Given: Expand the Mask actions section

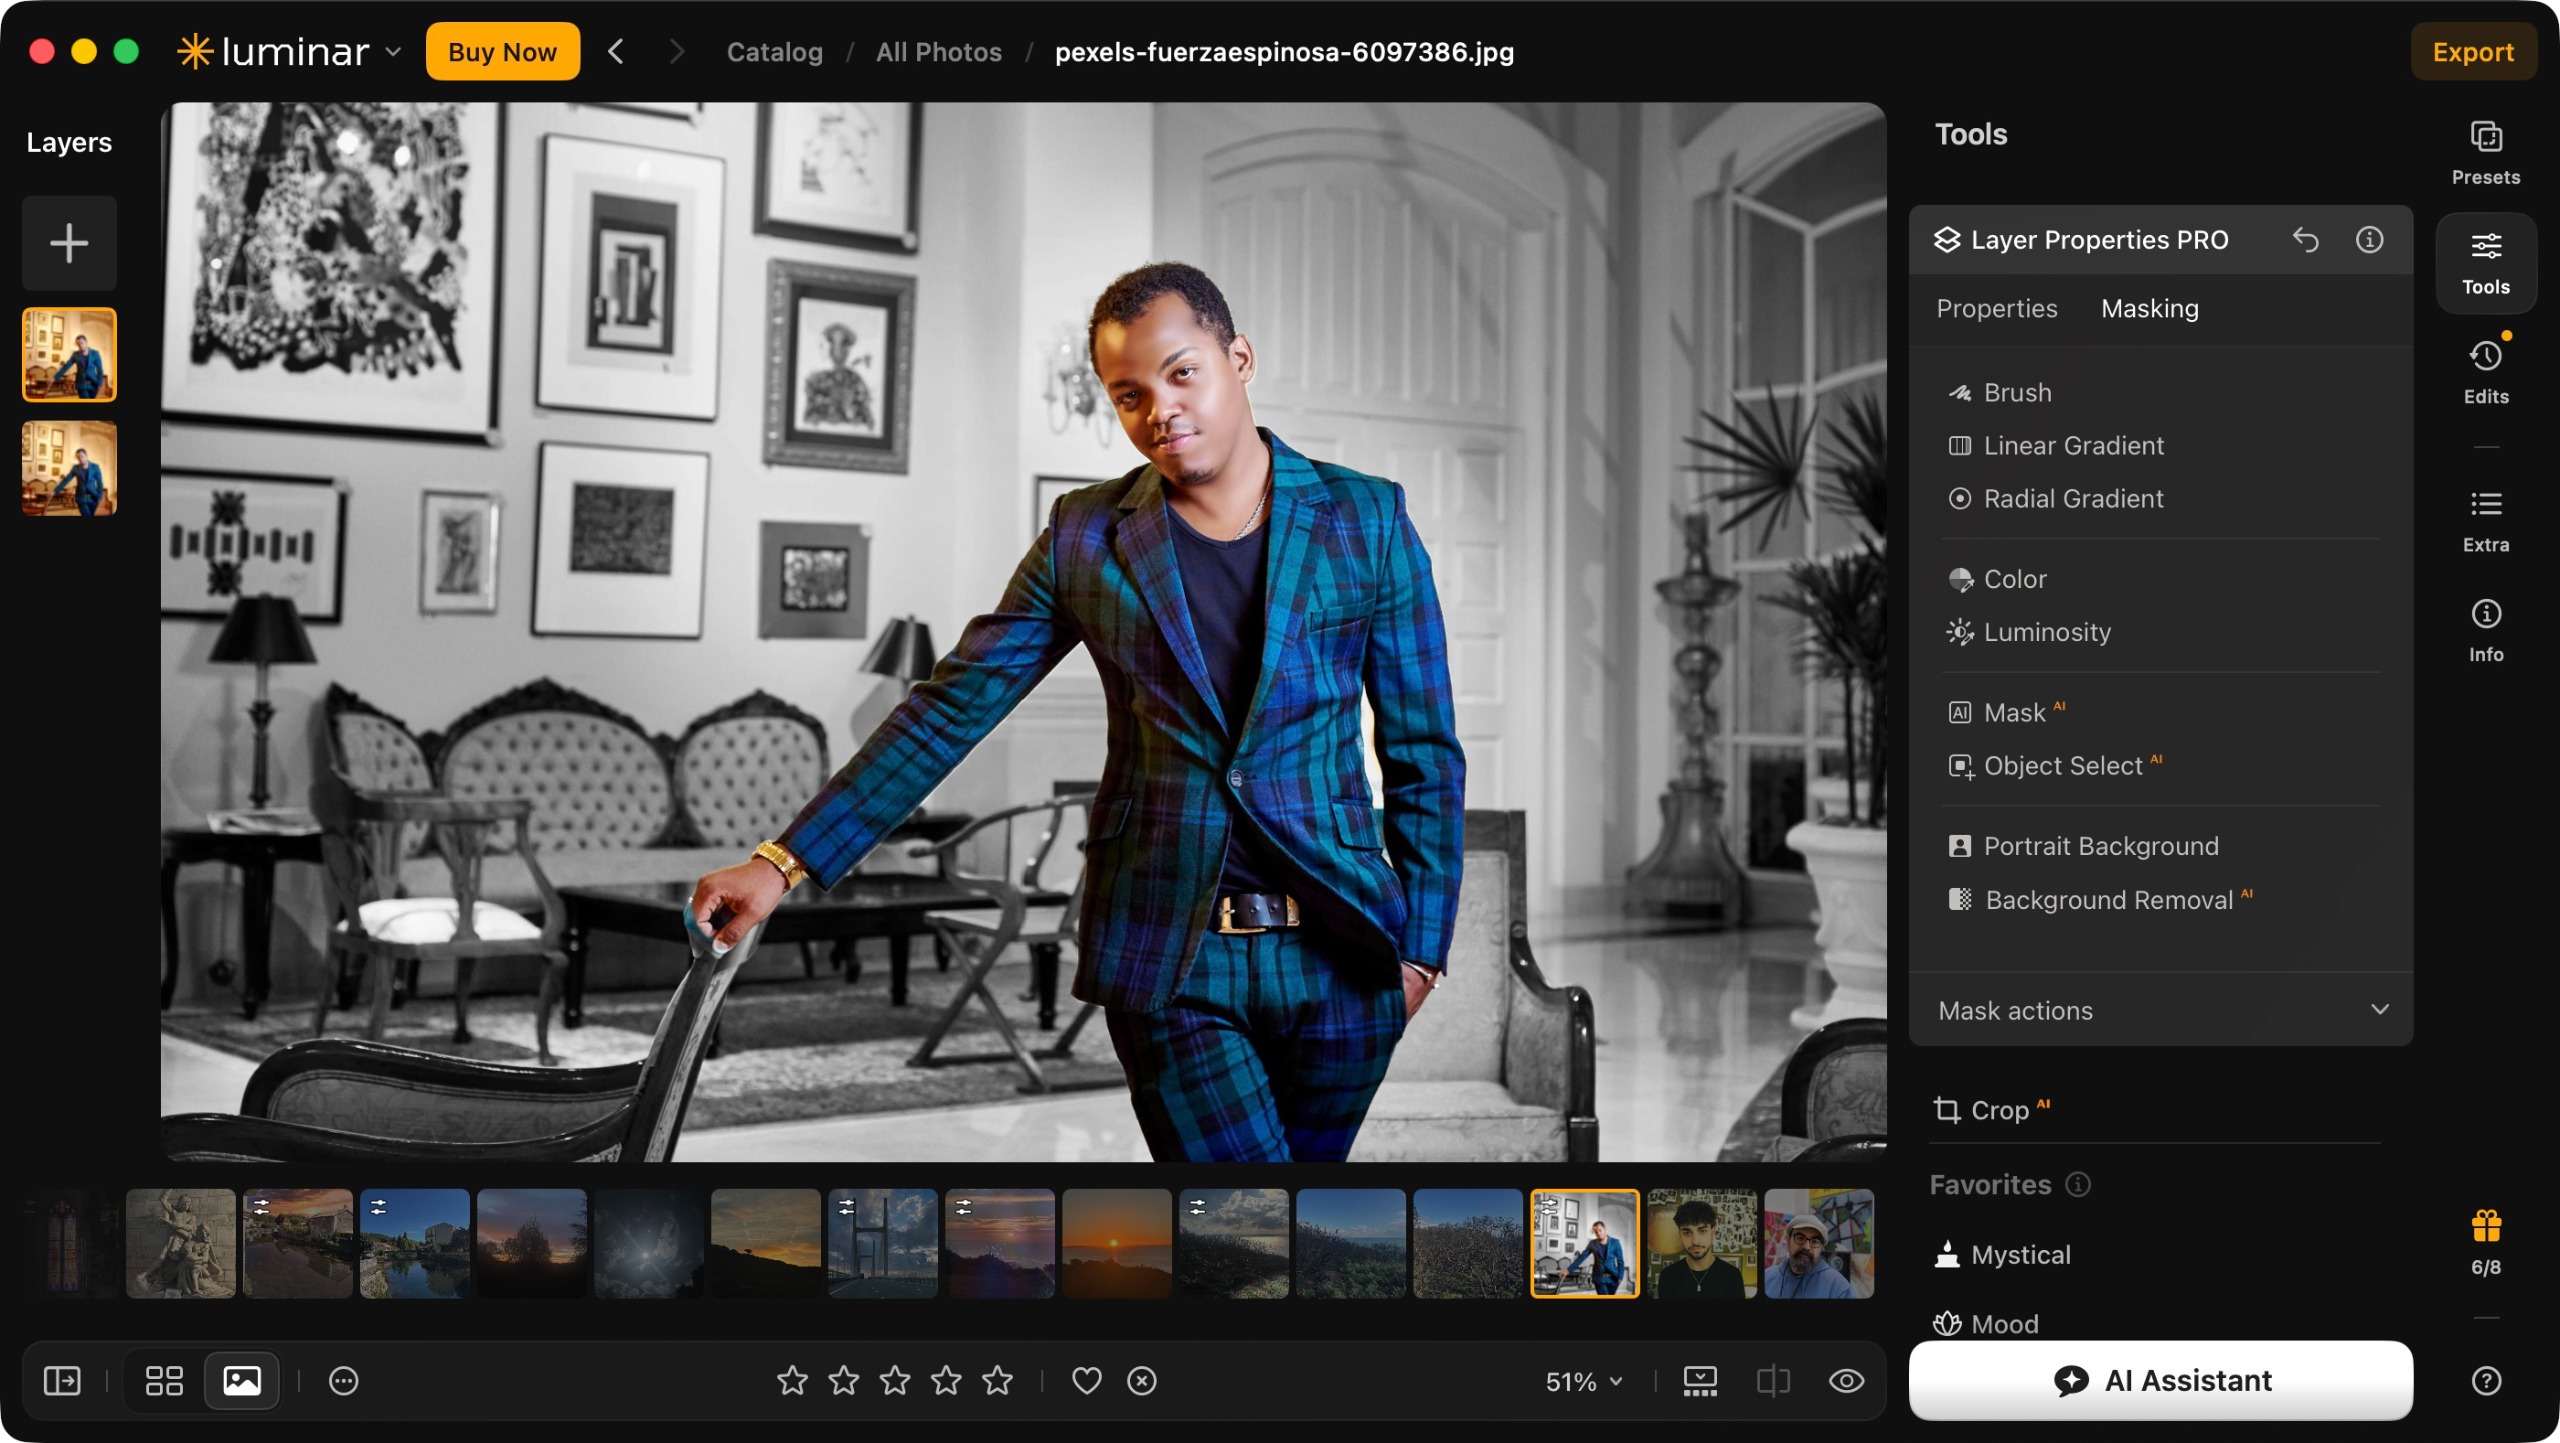Looking at the screenshot, I should (2160, 1011).
